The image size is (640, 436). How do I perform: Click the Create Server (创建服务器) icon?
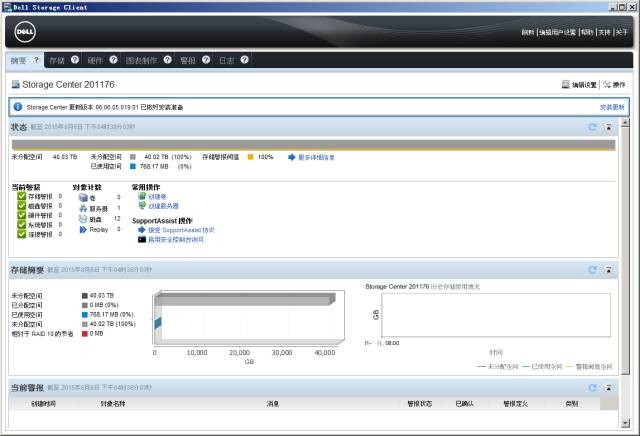(x=142, y=206)
